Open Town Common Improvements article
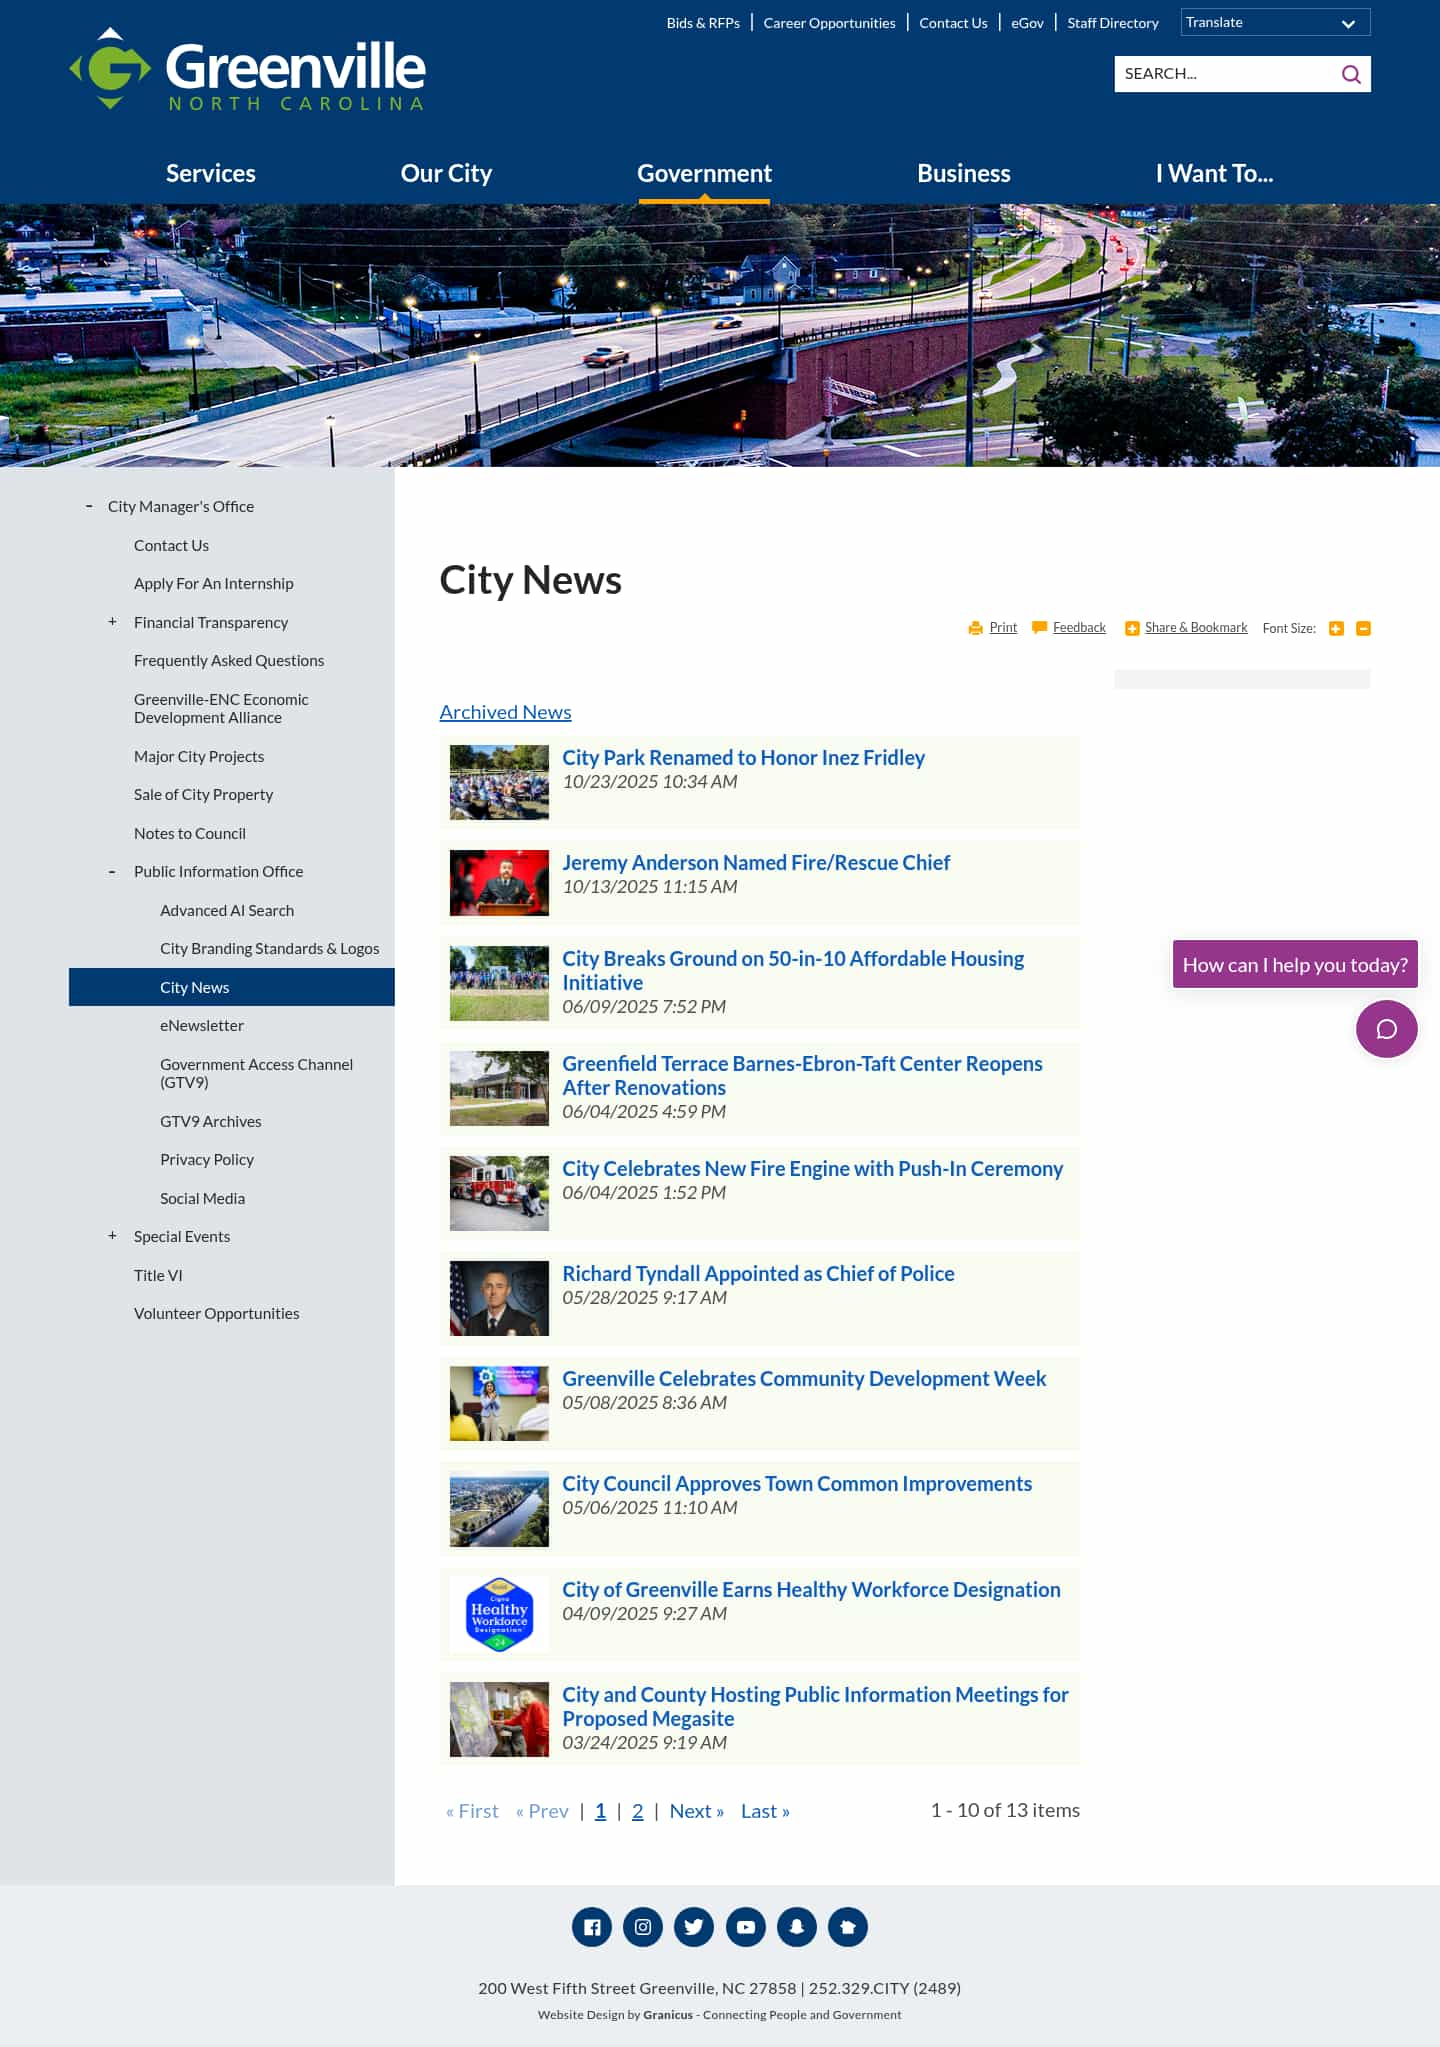1440x2047 pixels. (797, 1483)
